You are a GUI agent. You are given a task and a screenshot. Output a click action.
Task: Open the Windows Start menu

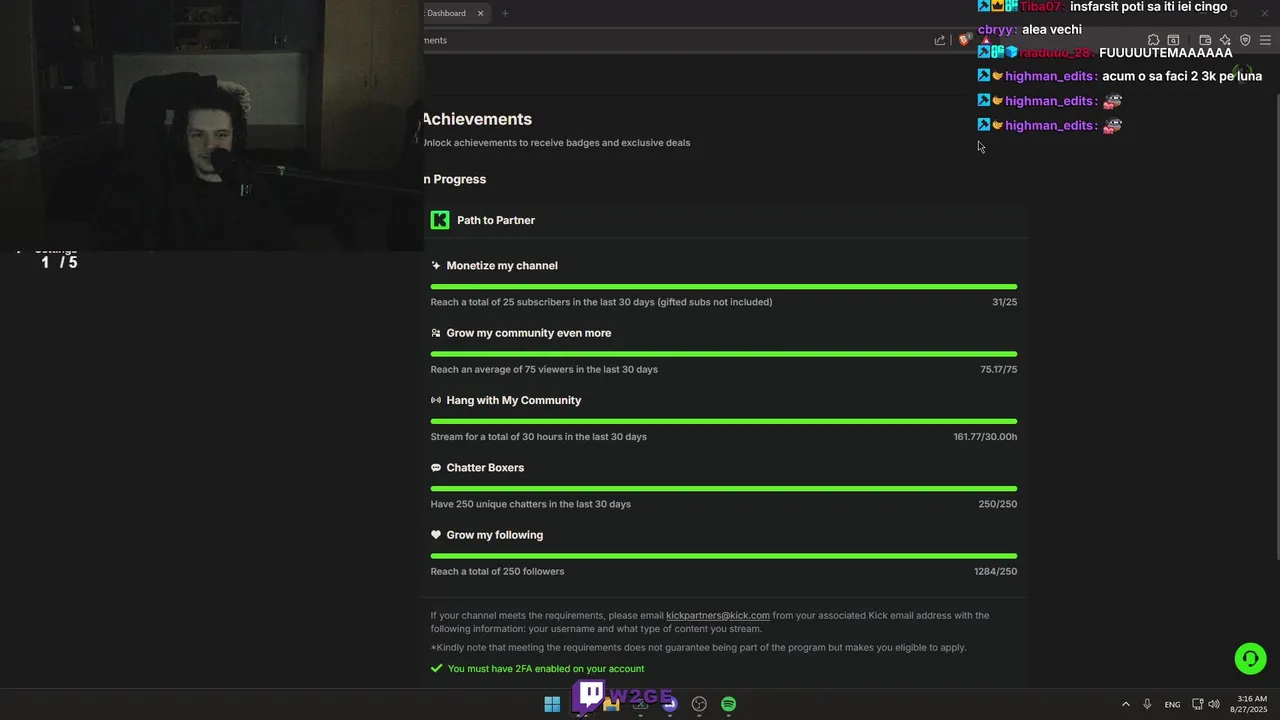point(552,704)
